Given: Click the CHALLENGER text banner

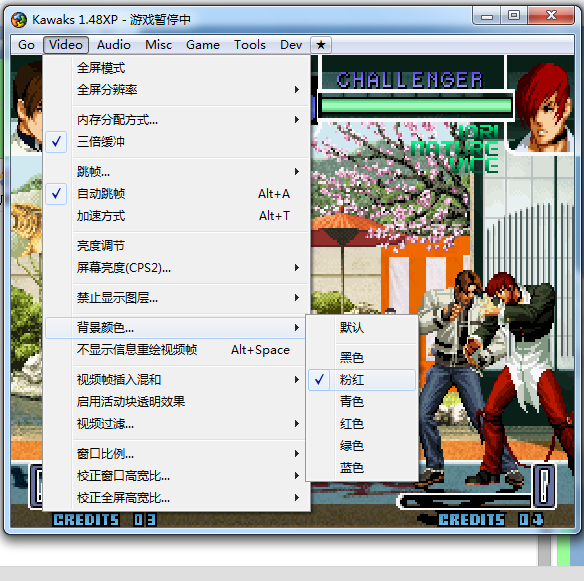Looking at the screenshot, I should pos(409,80).
